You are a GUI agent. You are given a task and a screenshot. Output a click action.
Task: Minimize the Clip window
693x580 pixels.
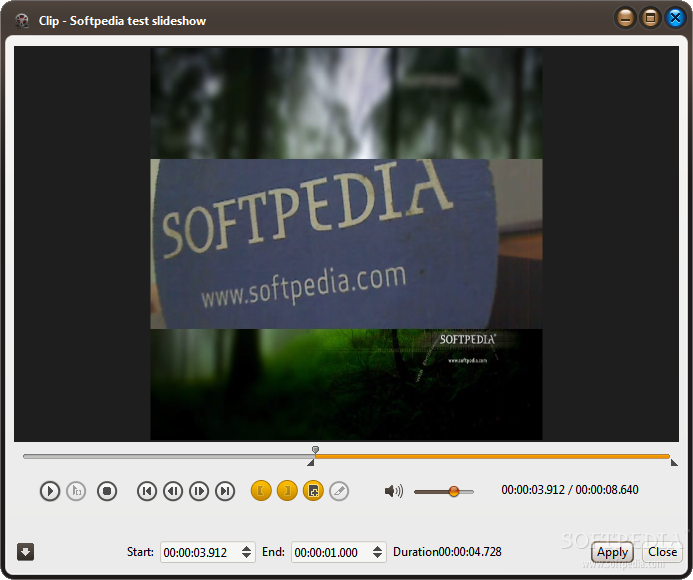(x=625, y=18)
